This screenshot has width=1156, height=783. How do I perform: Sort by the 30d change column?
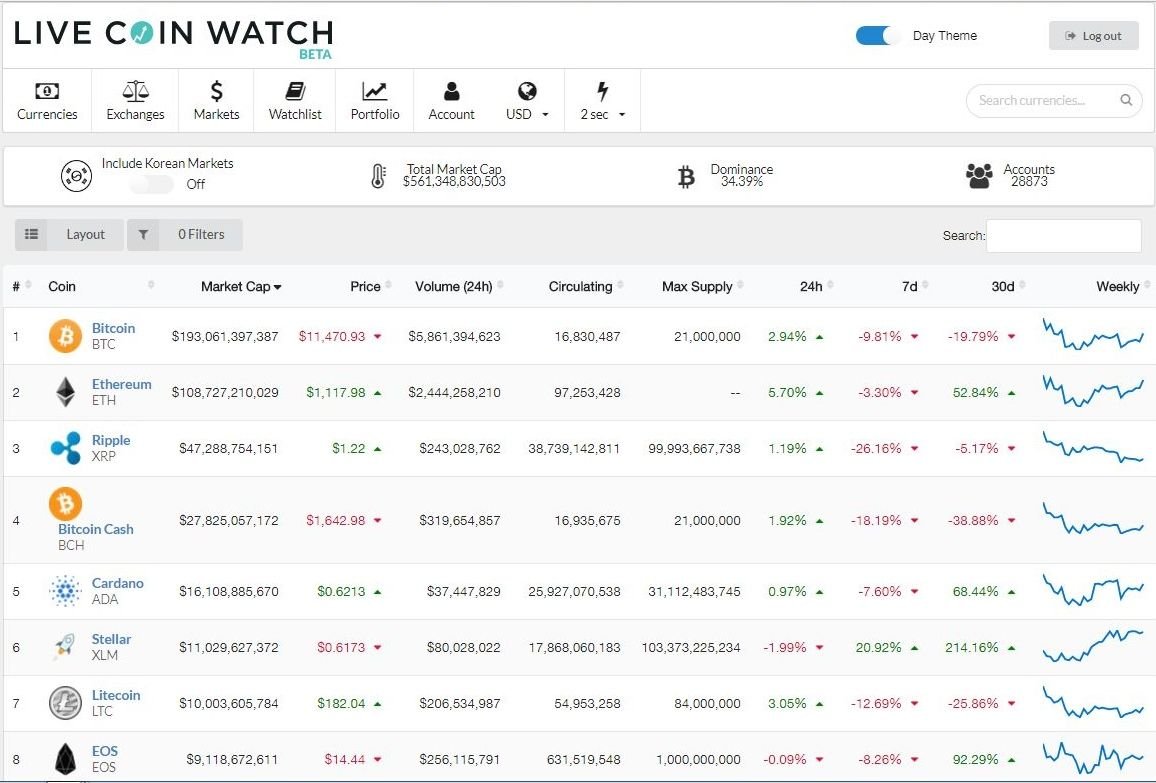[1008, 286]
